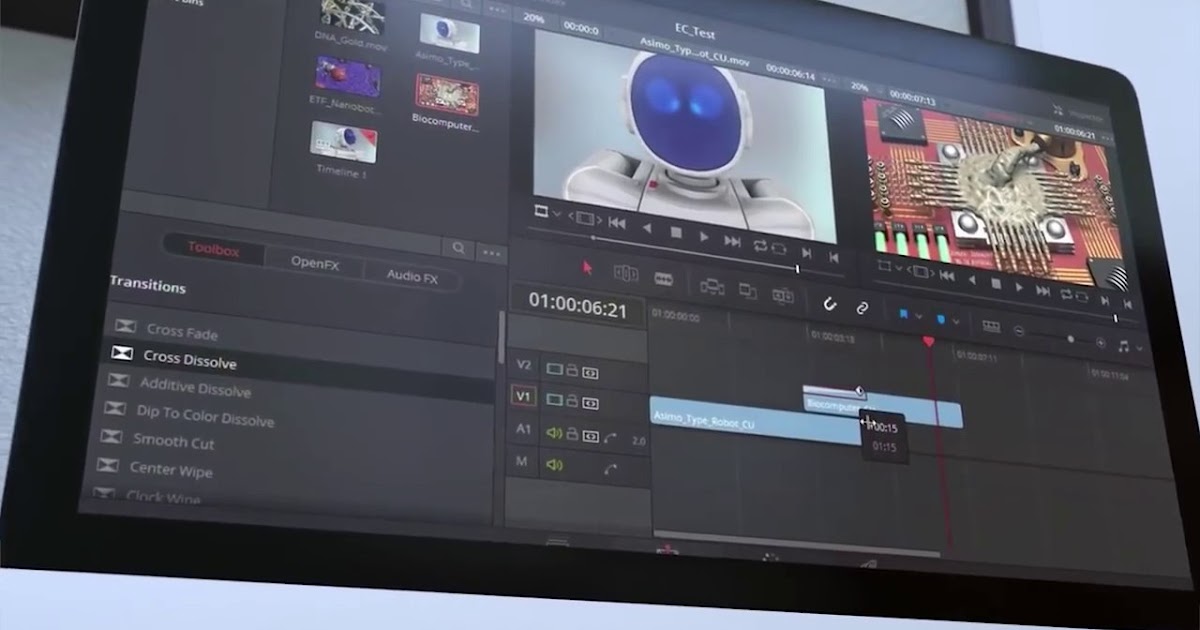The image size is (1200, 630).
Task: Activate Trim Edit Mode in the toolbar
Action: tap(626, 272)
